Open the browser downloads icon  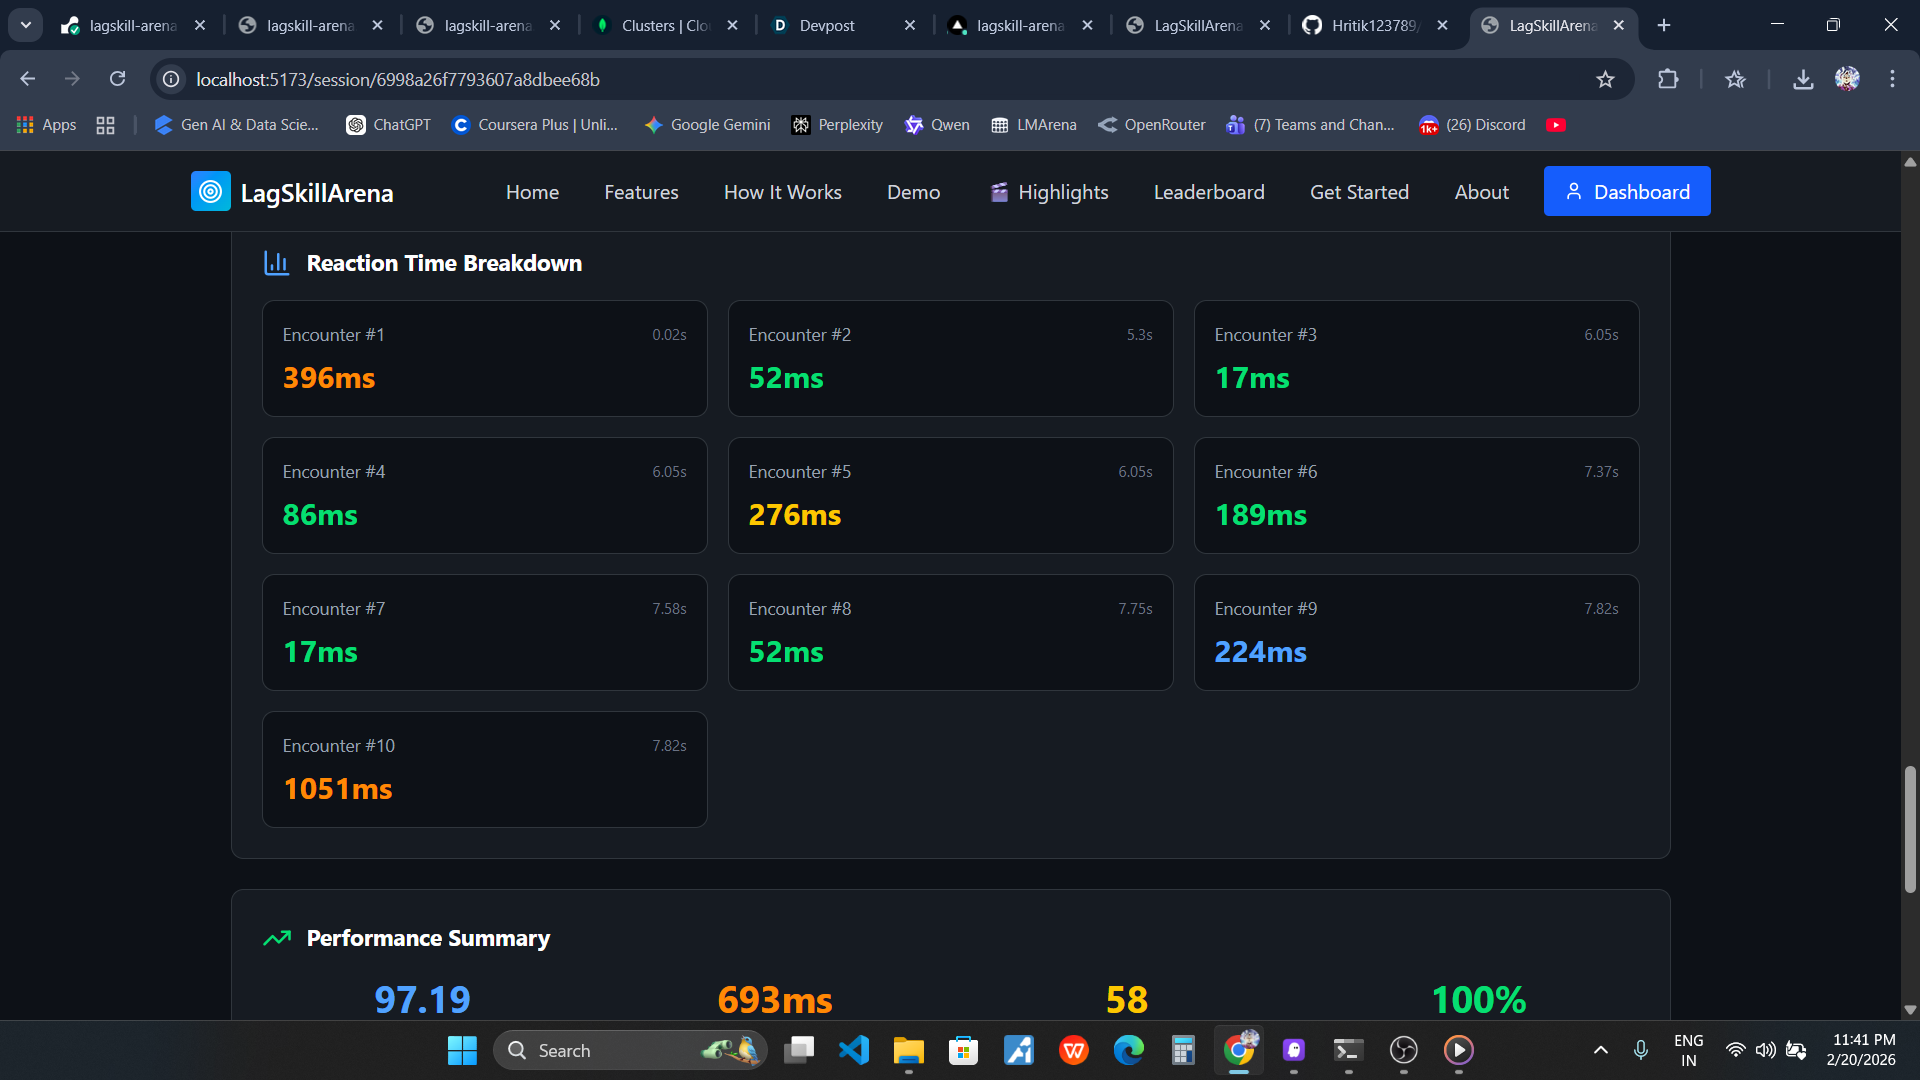pyautogui.click(x=1802, y=79)
